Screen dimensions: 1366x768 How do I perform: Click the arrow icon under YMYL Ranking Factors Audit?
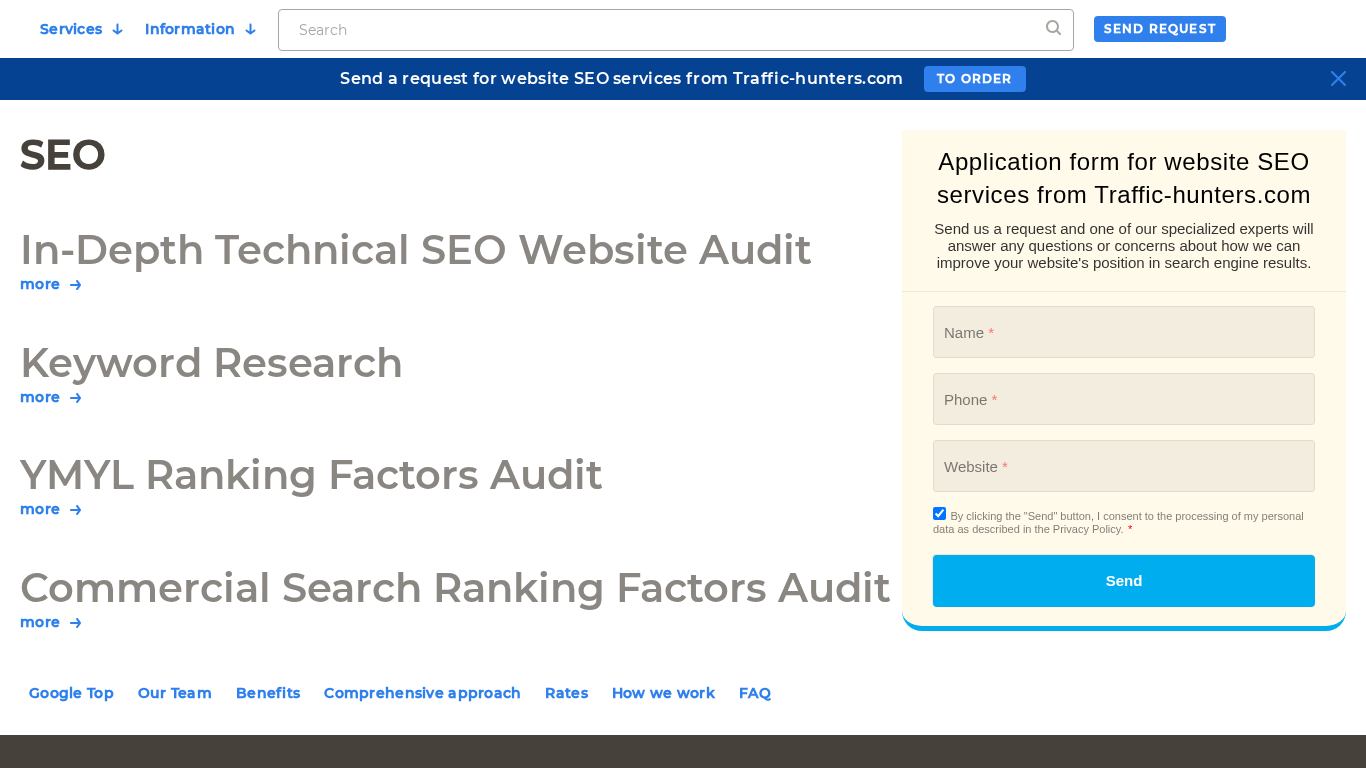(x=75, y=509)
